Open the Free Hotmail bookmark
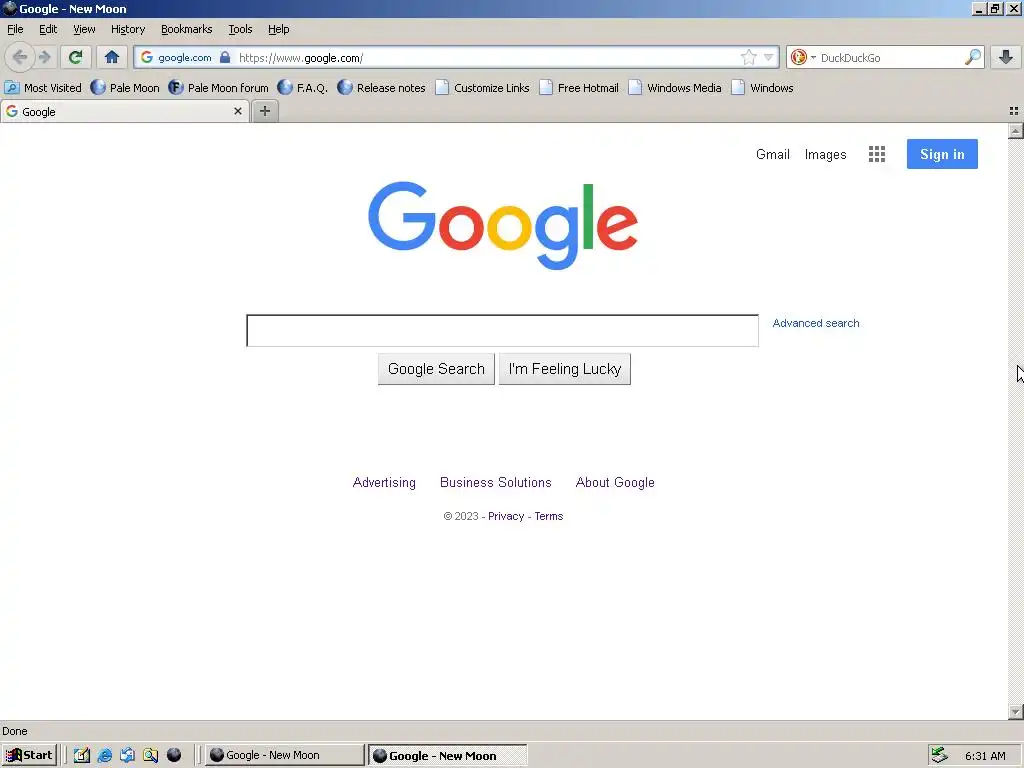The height and width of the screenshot is (768, 1024). (x=579, y=88)
